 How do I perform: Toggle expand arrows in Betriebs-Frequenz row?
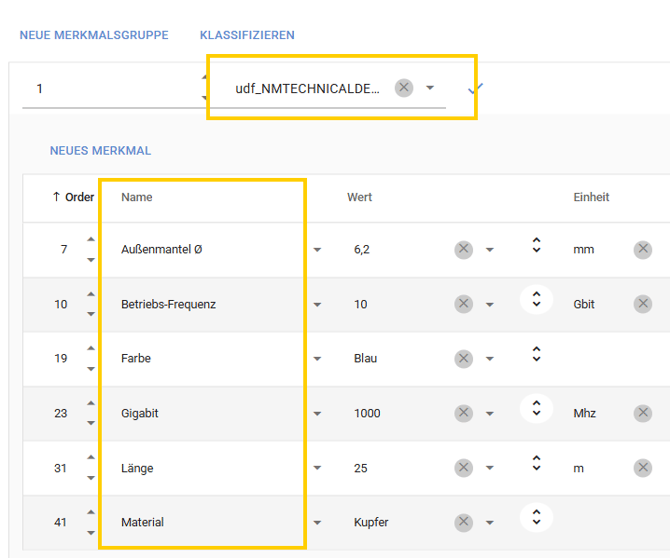point(537,299)
